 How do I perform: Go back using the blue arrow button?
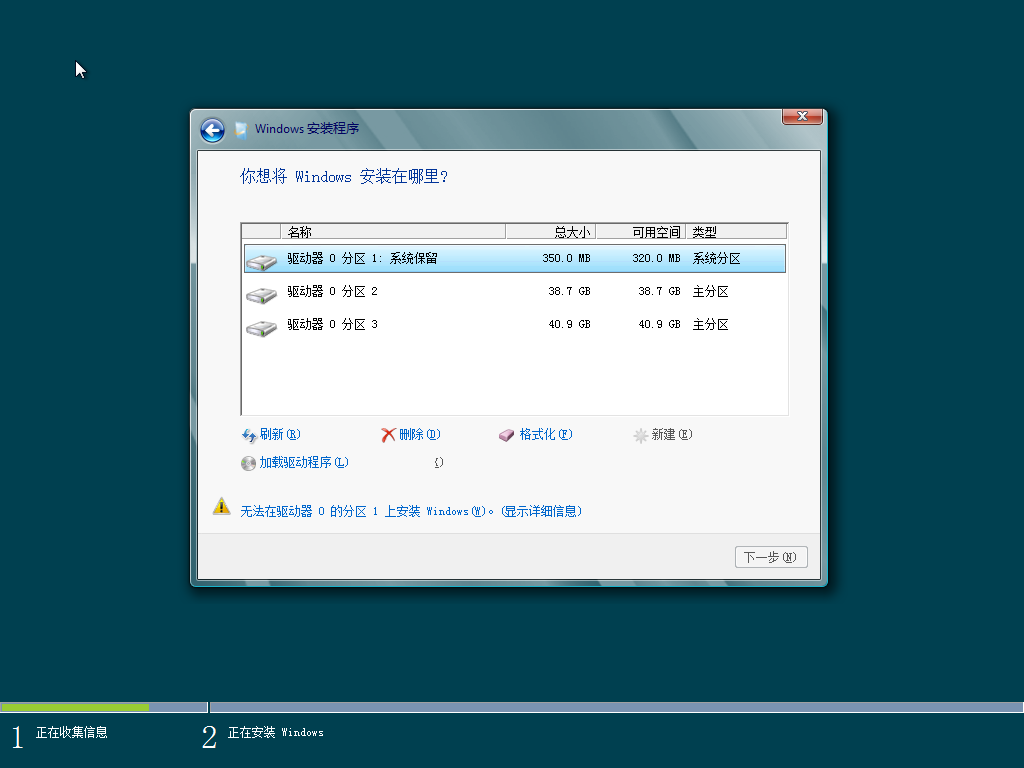212,130
